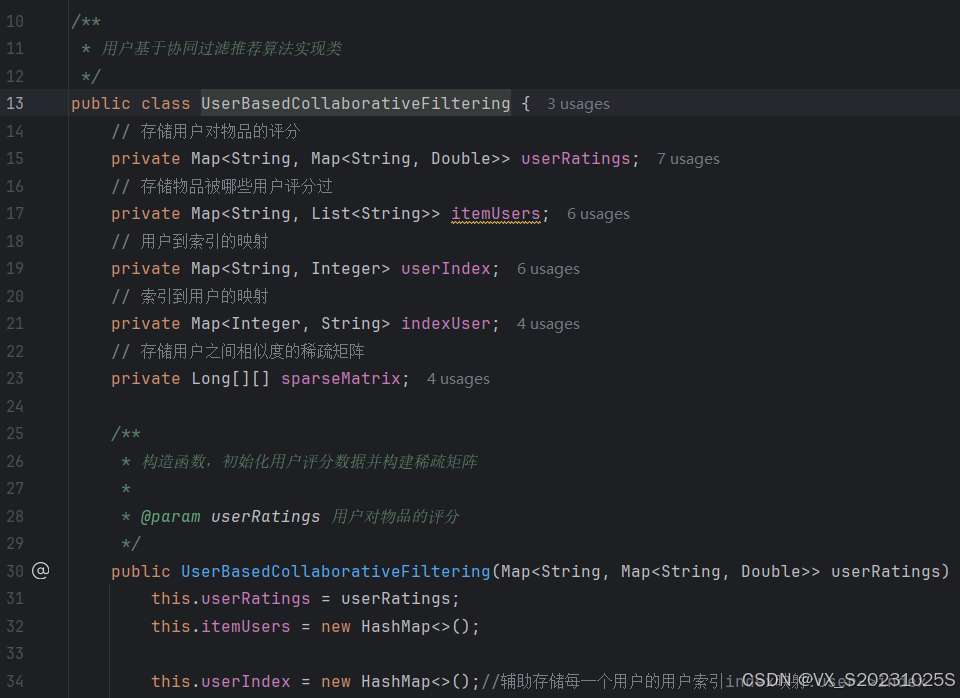Click the Javadoc description on line 26
This screenshot has height=698, width=960.
(x=310, y=462)
